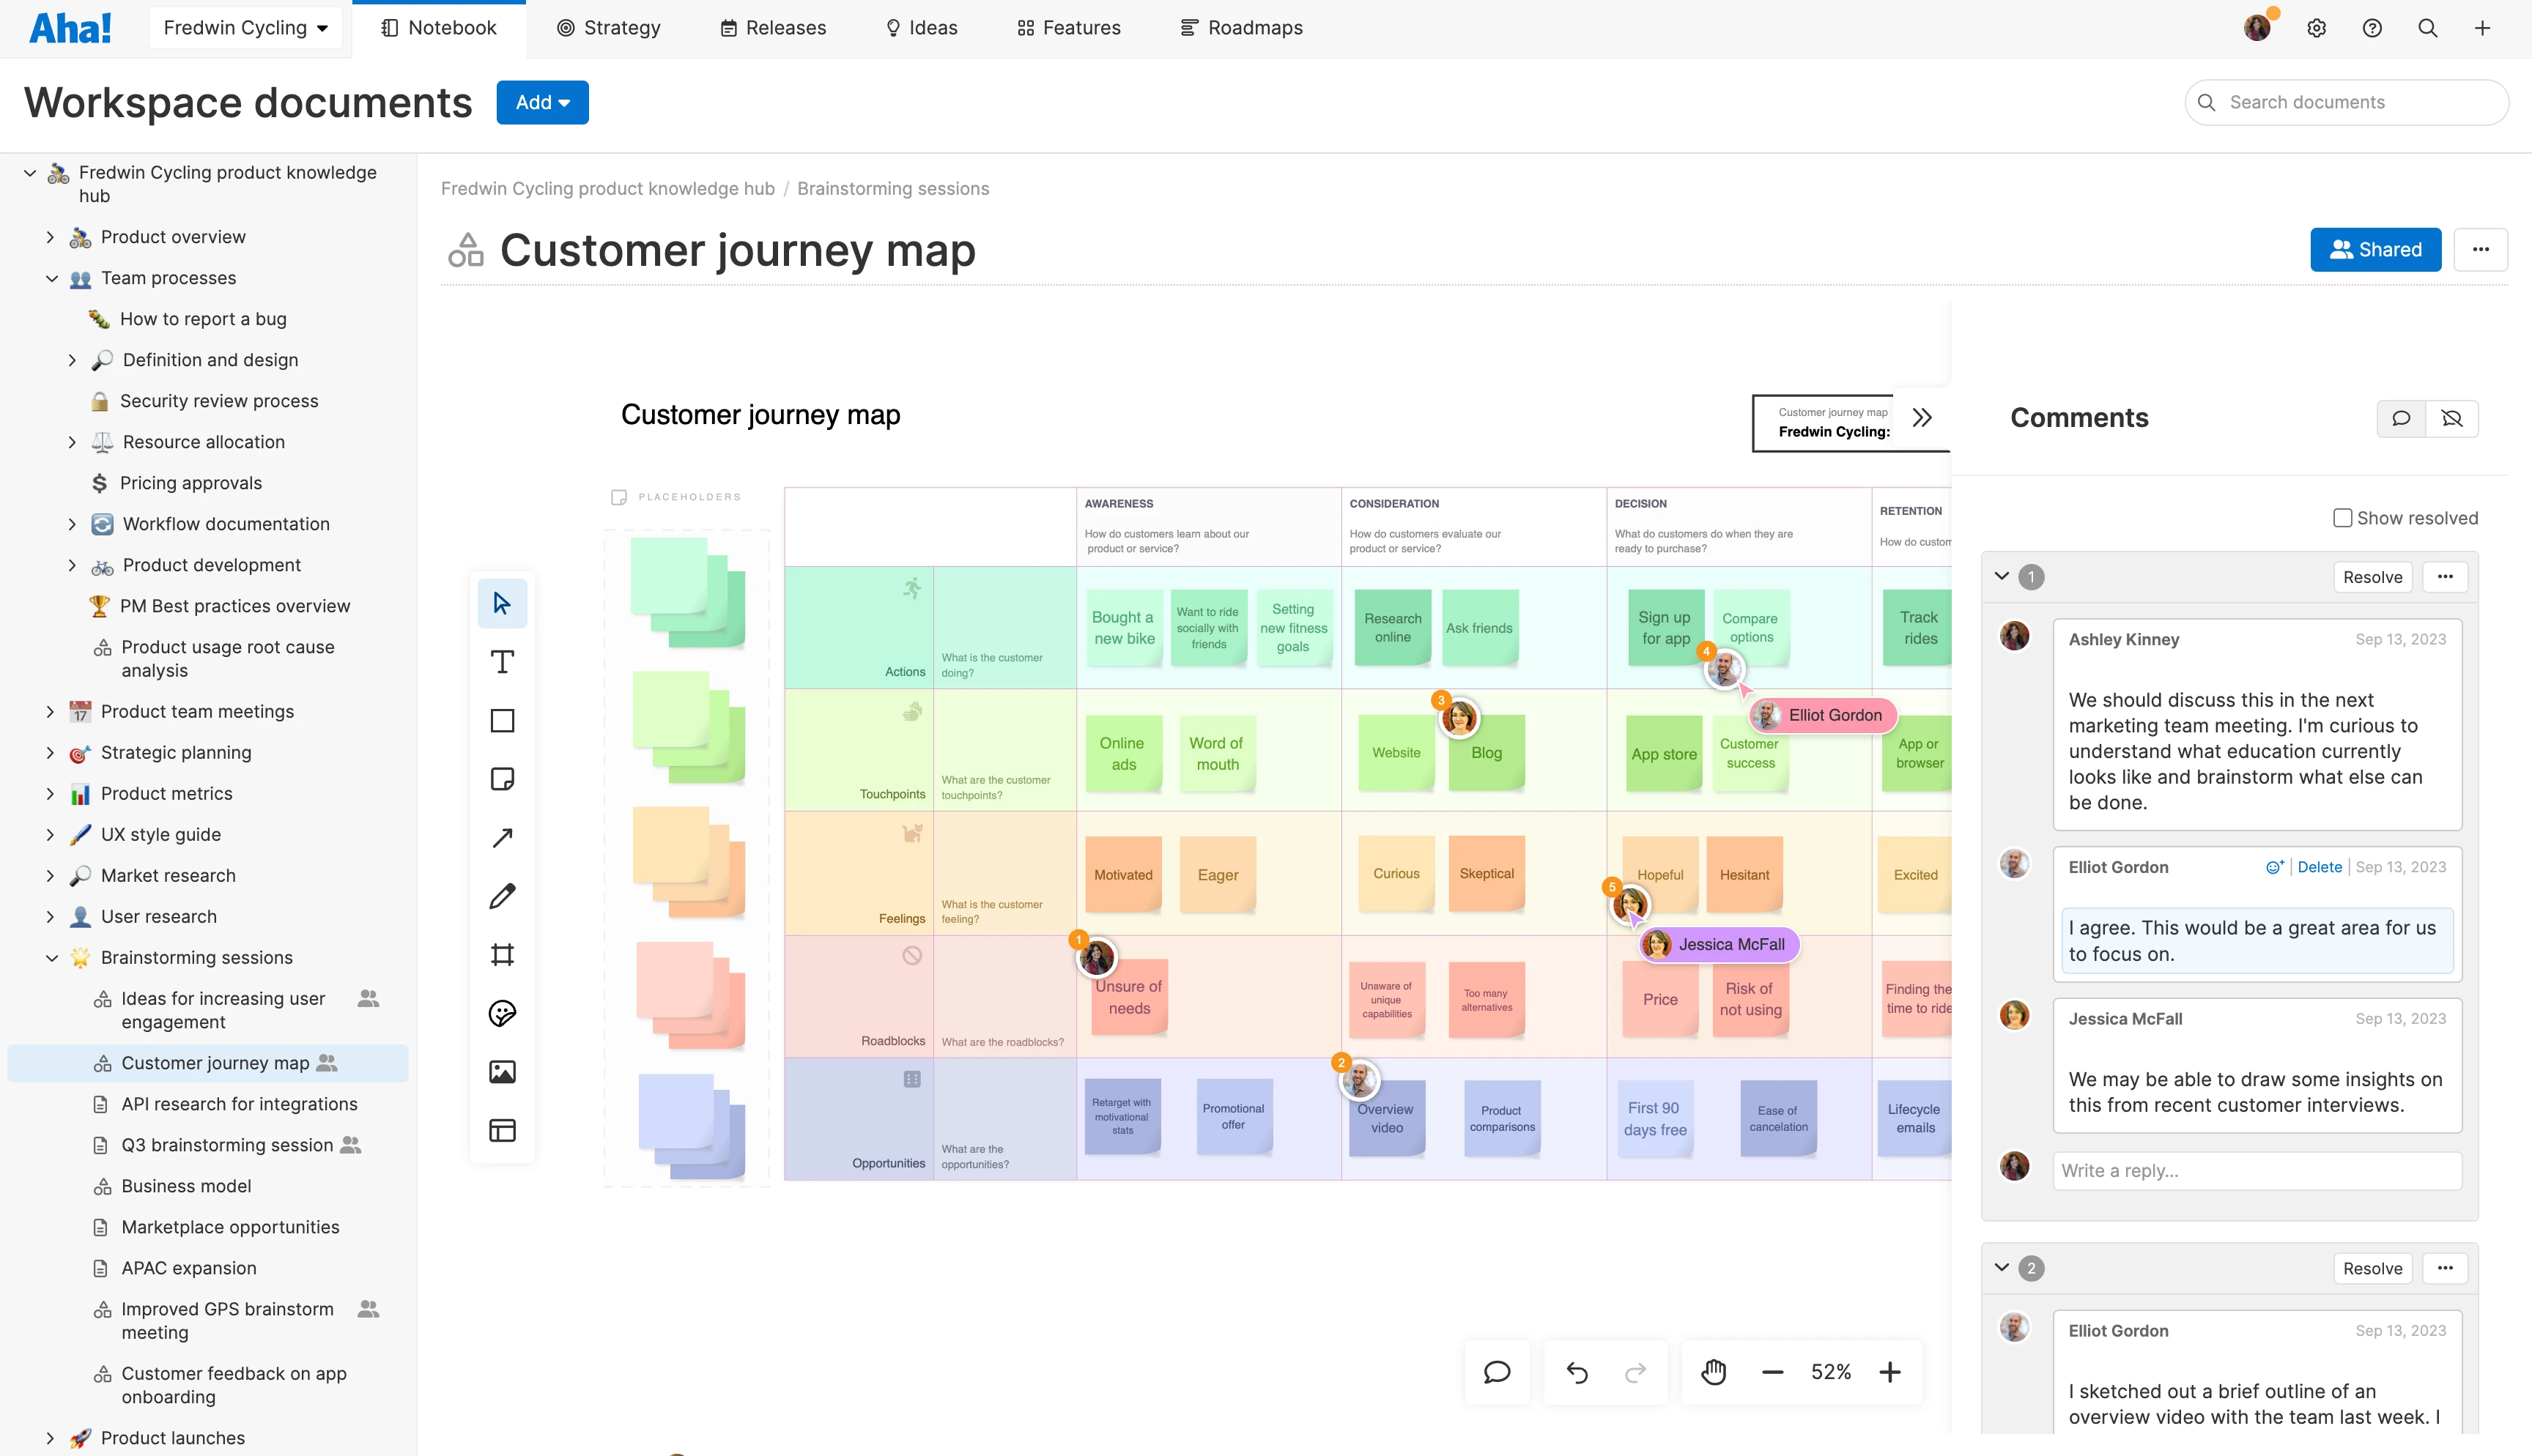Expand the Definition and design tree item
The height and width of the screenshot is (1456, 2532).
pos(72,359)
